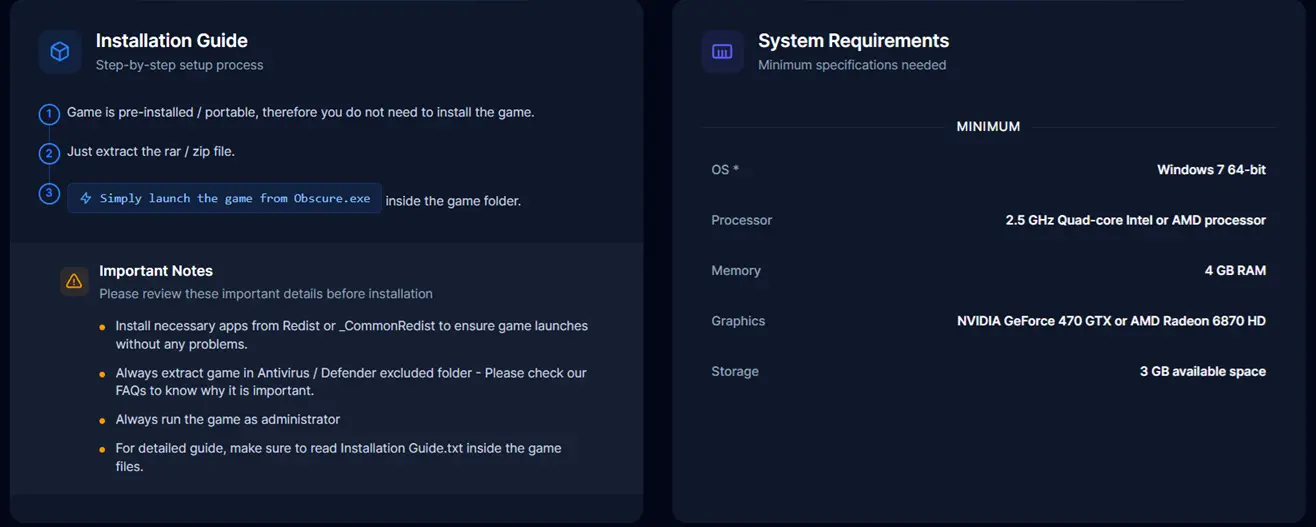Click the System Requirements monitor icon

(722, 52)
